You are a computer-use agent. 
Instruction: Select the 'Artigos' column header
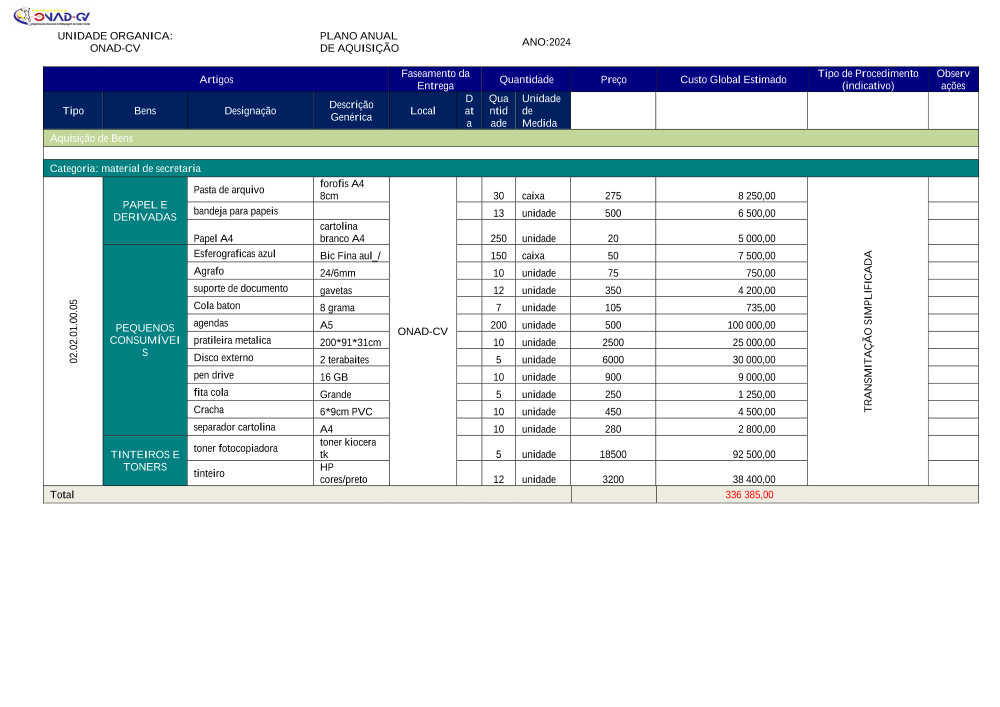tap(216, 80)
